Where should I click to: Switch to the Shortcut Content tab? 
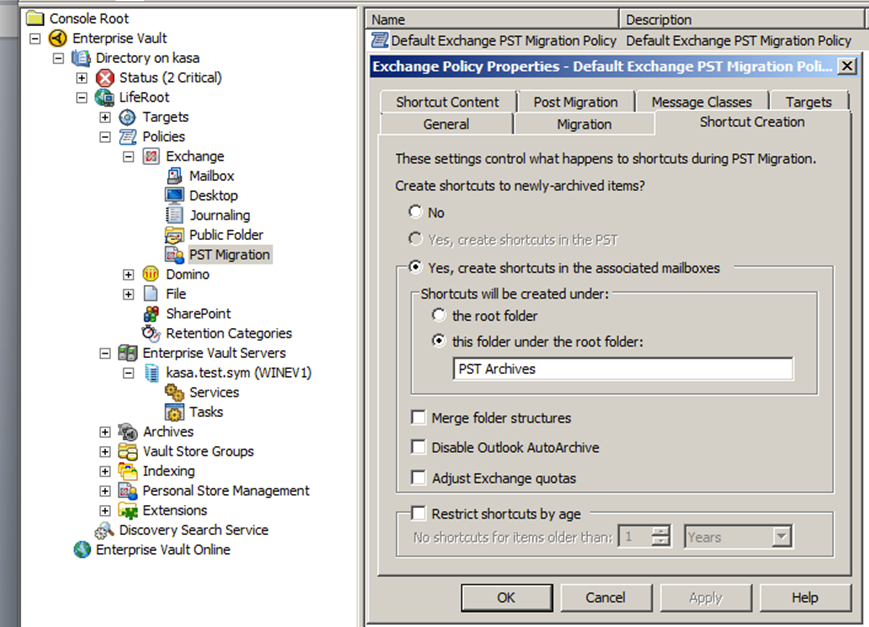coord(447,102)
